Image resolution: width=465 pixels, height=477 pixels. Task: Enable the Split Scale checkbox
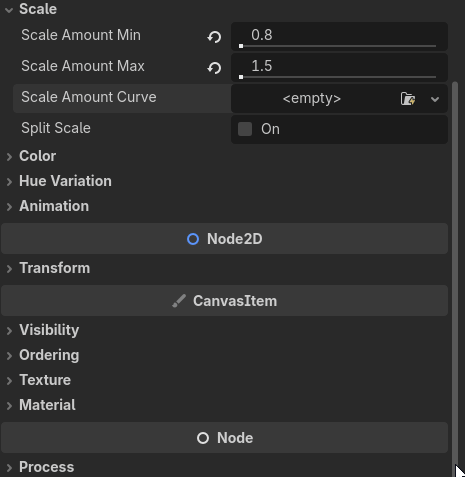tap(245, 129)
